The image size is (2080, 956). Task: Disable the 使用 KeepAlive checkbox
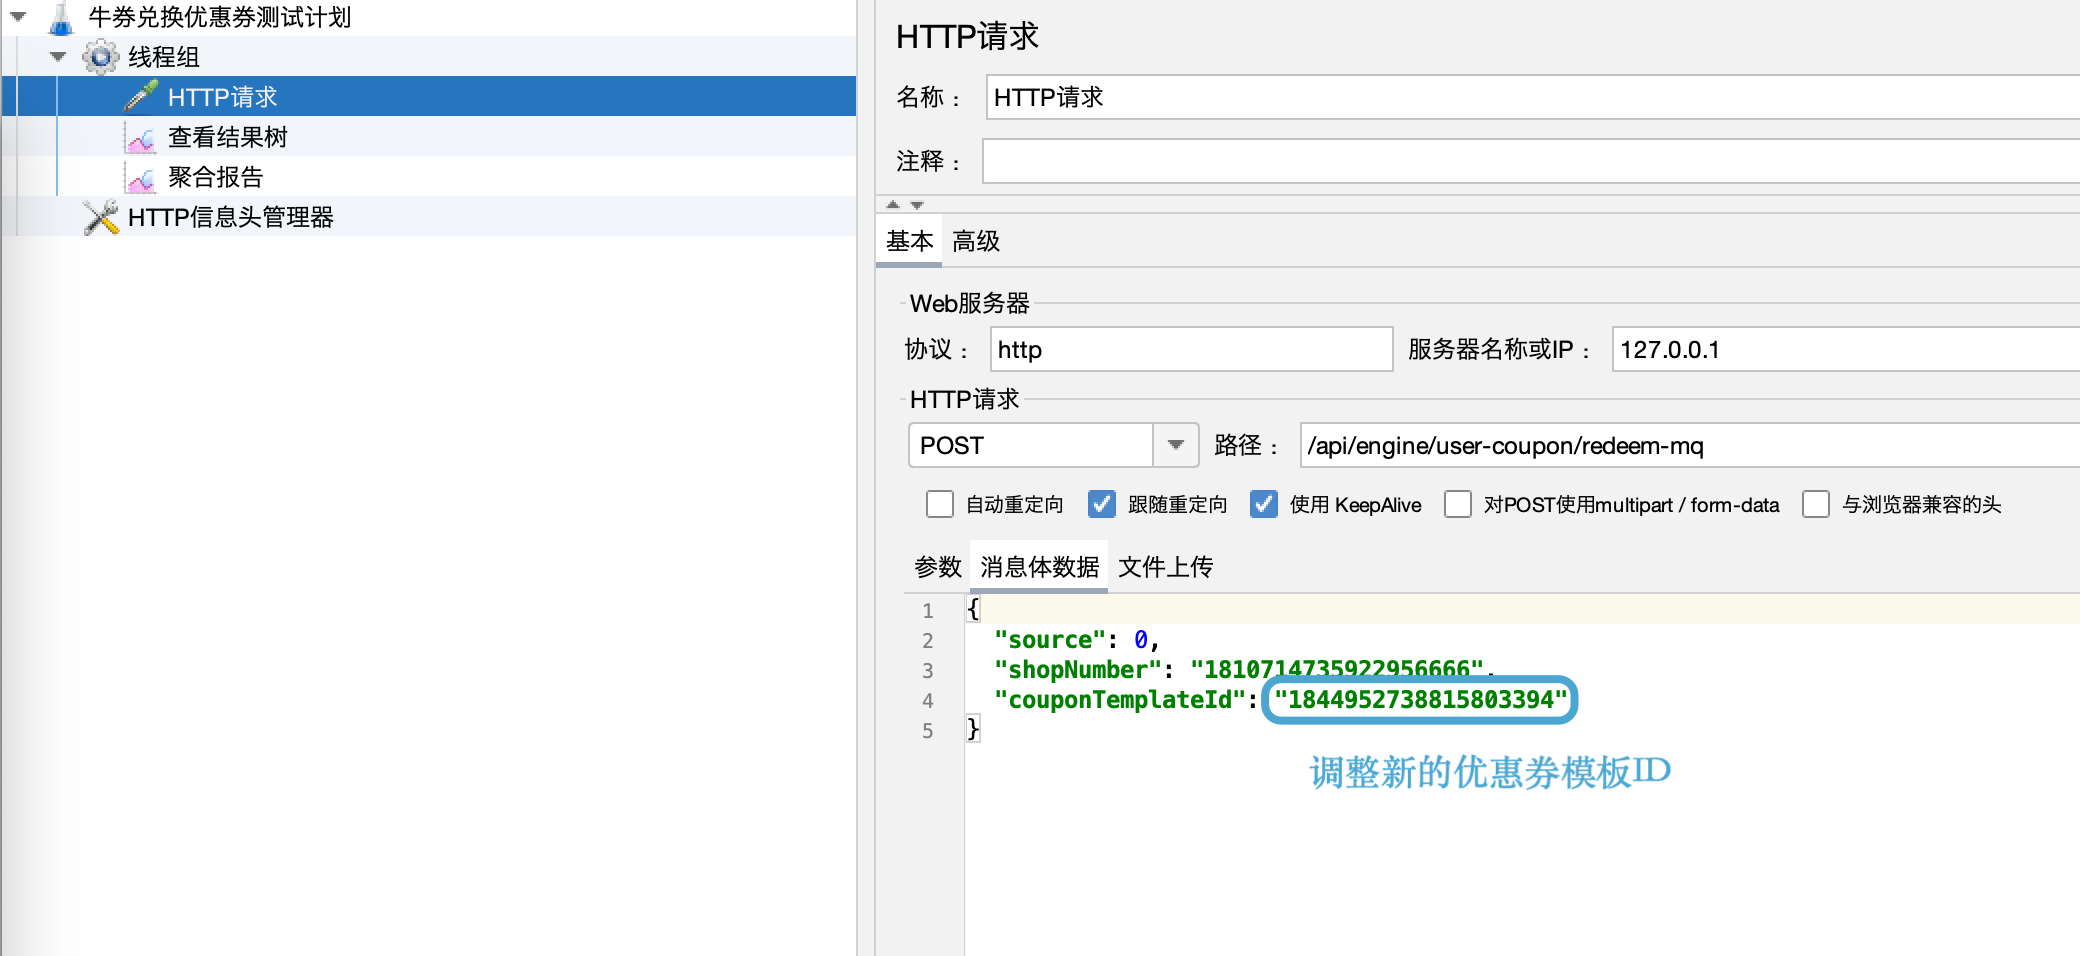1263,504
